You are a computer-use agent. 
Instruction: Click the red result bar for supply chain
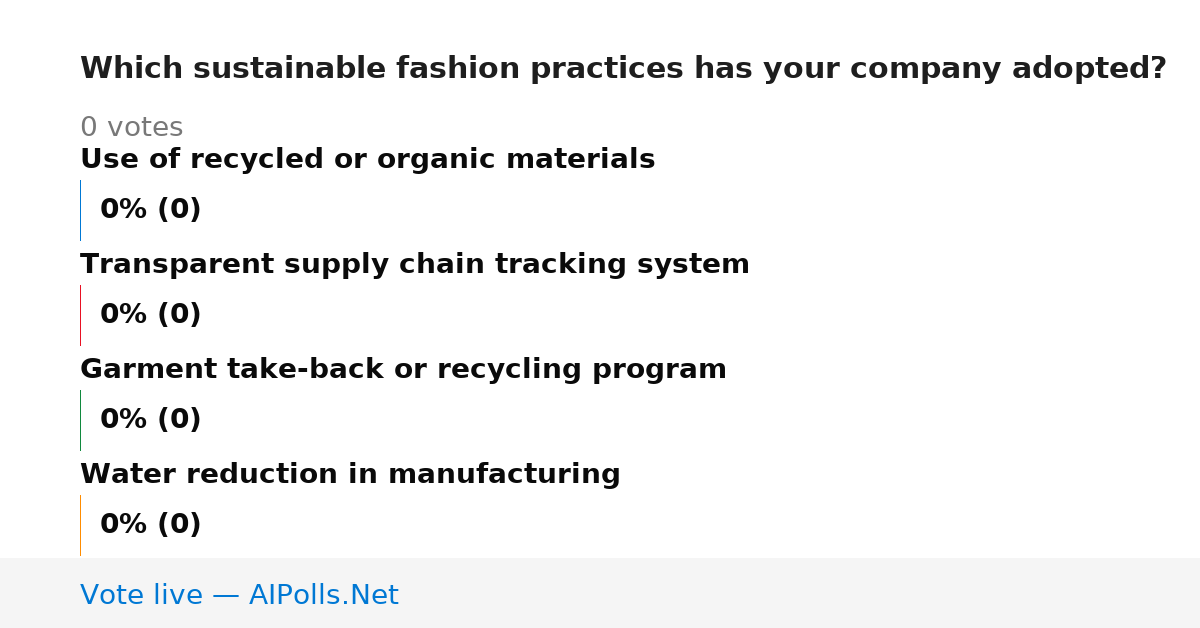pyautogui.click(x=80, y=315)
